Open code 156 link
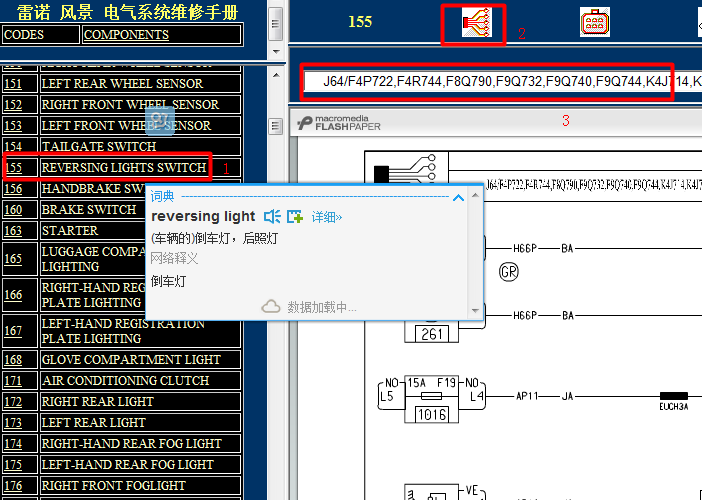The image size is (702, 500). pos(13,189)
